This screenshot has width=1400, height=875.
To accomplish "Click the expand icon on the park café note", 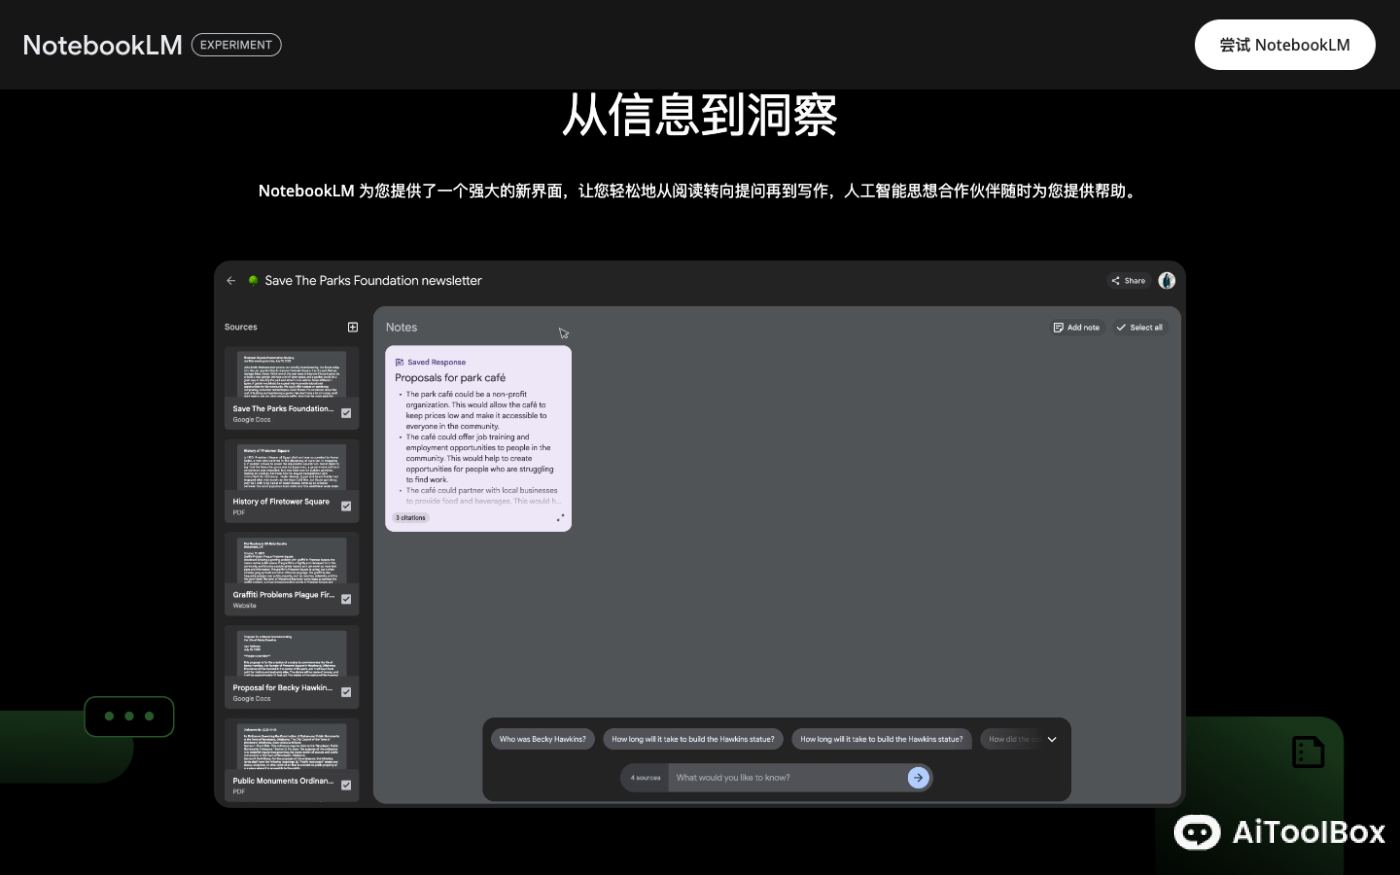I will [x=561, y=516].
